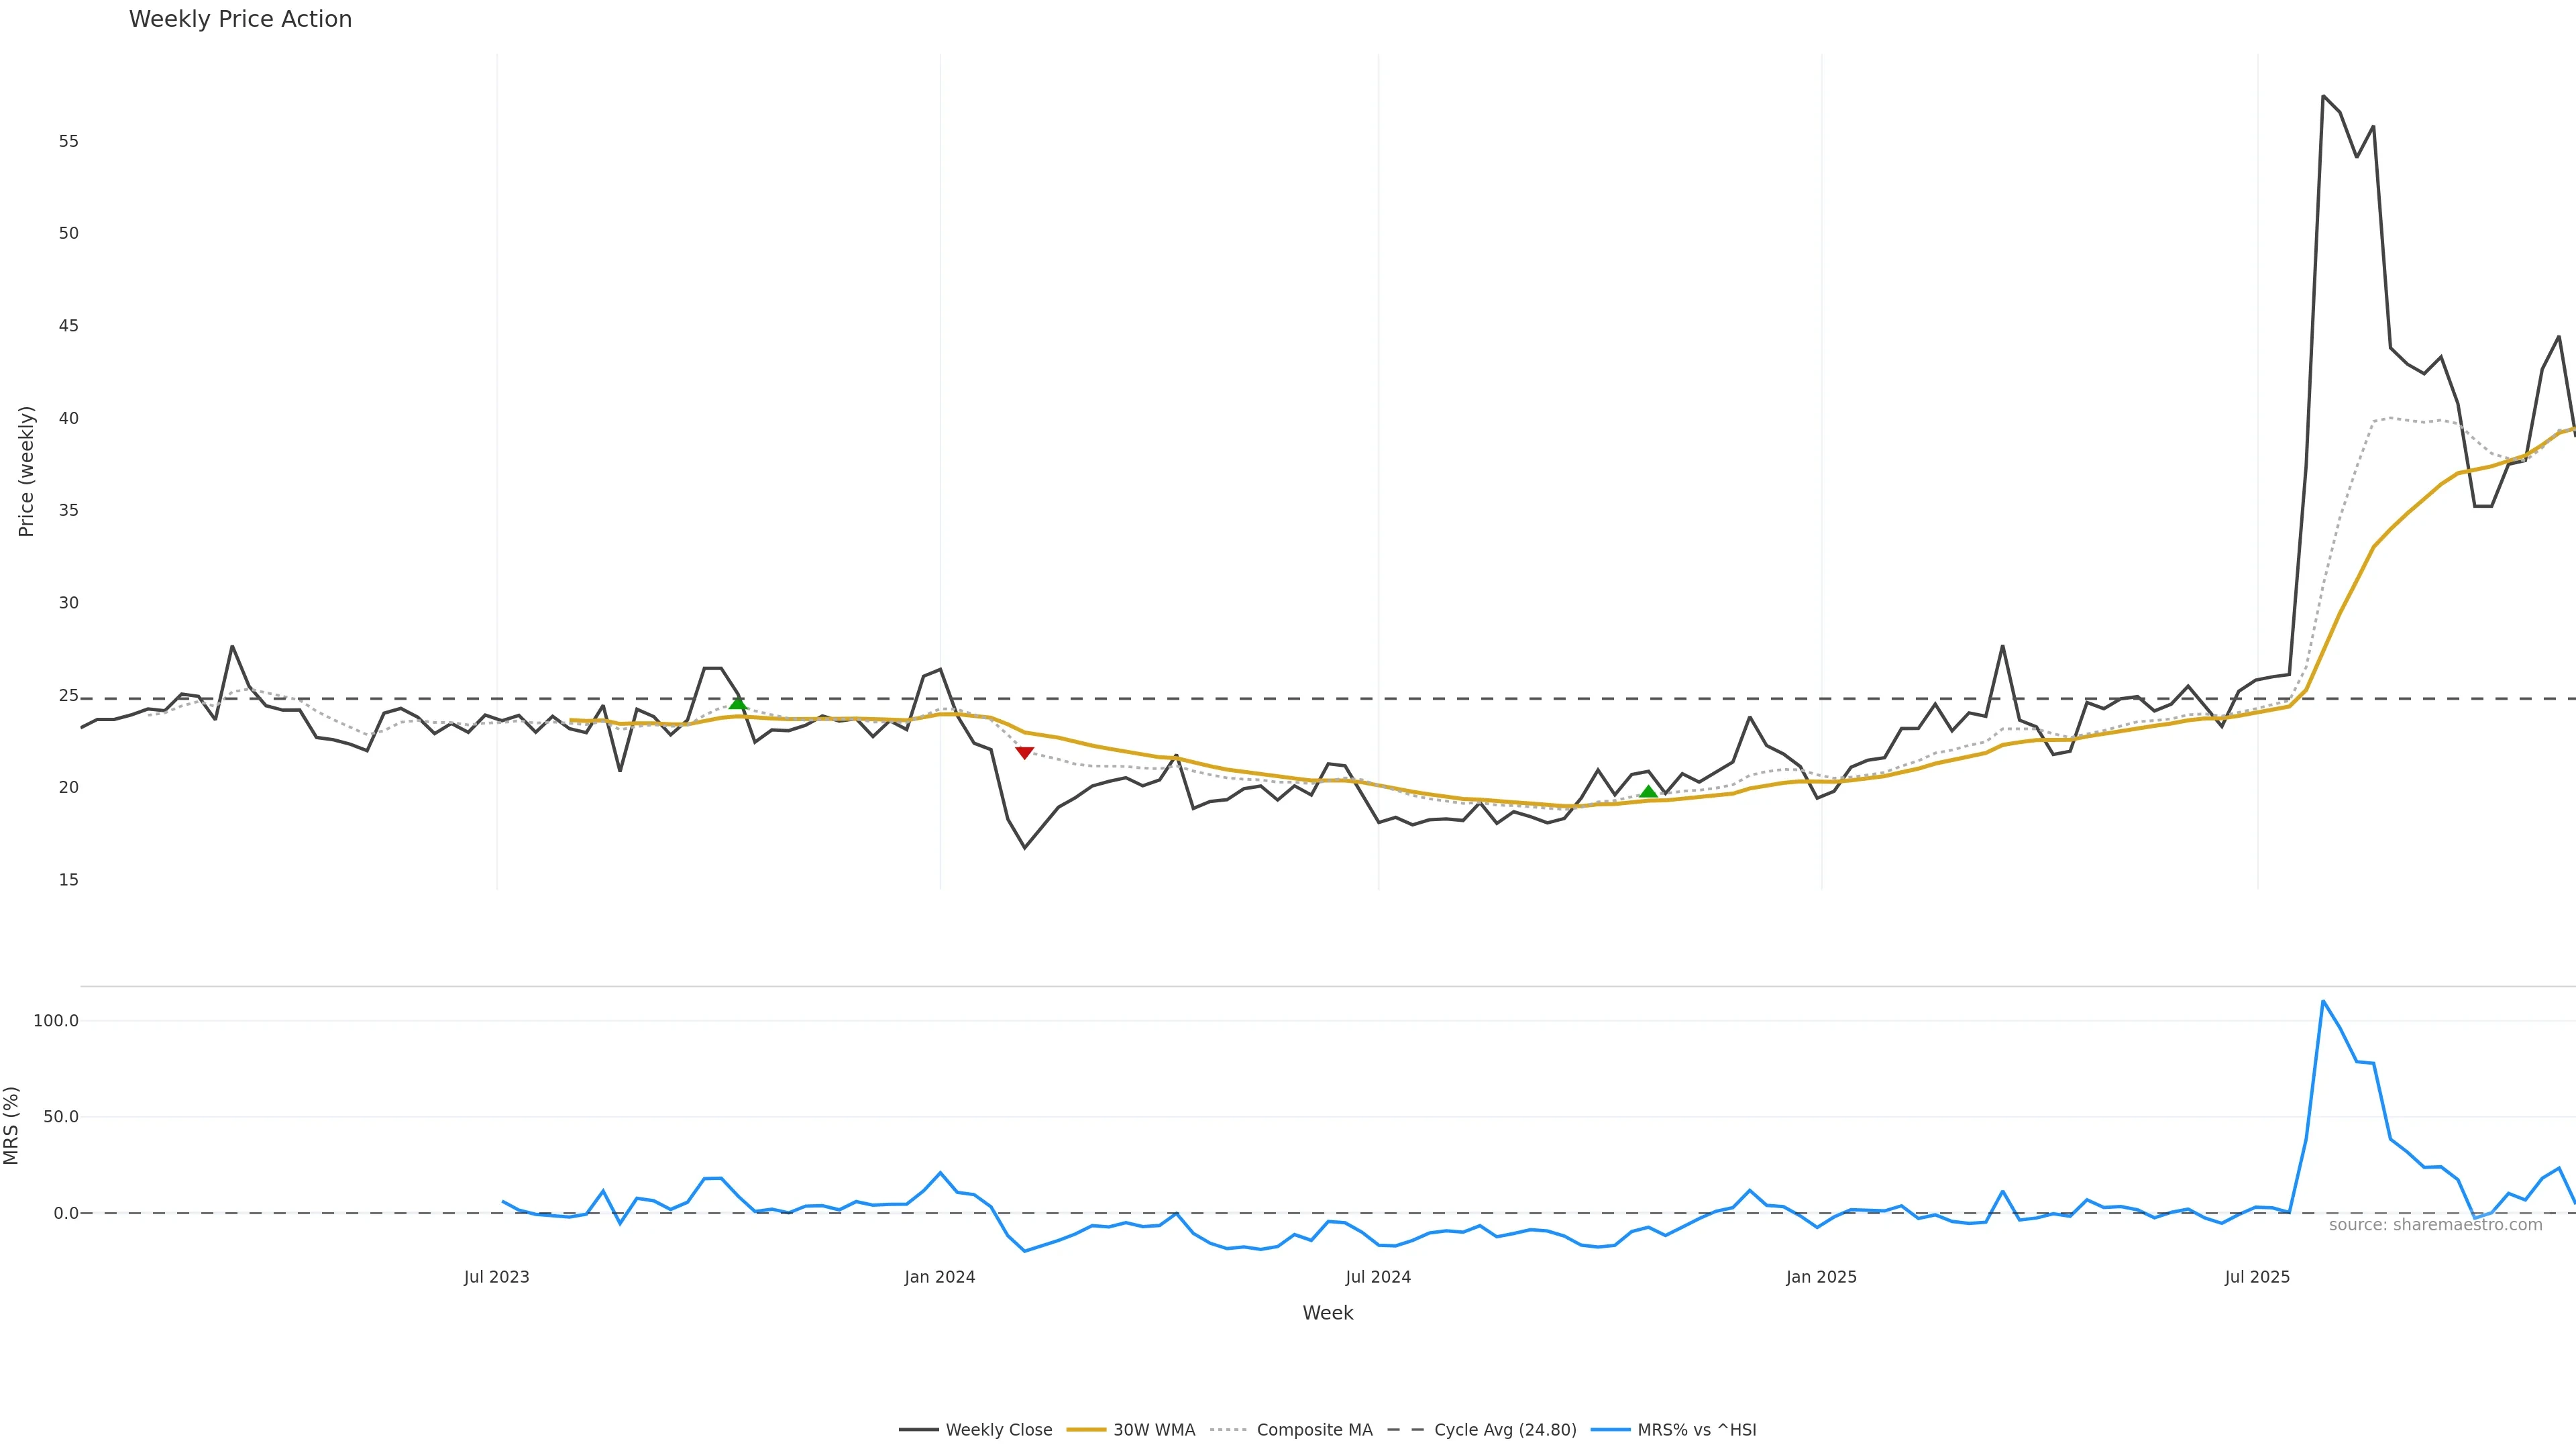Click the green up-triangle marker near late 2023
Screen dimensions: 2576x1449
pos(738,703)
